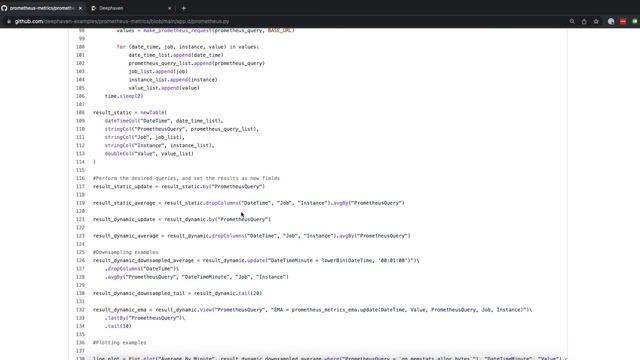The image size is (640, 360).
Task: Click the 'result_dynamic_average' assignment line
Action: (x=251, y=236)
